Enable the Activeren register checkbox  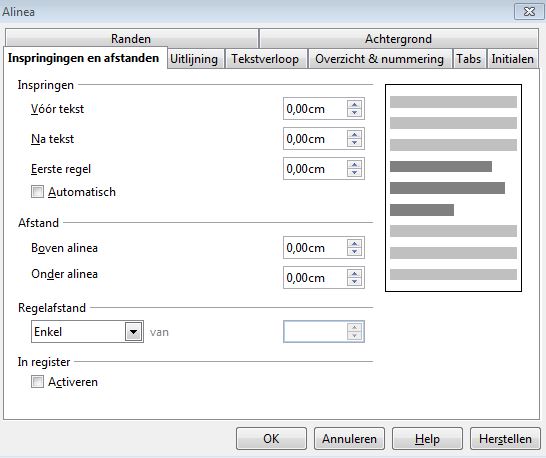[37, 381]
